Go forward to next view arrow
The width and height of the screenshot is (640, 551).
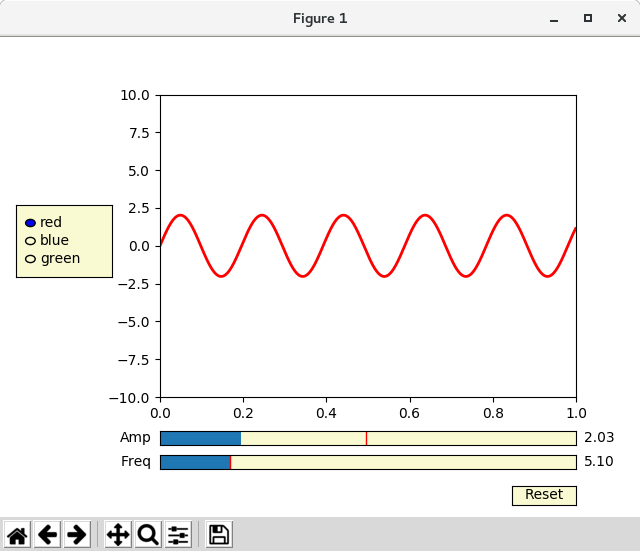77,535
